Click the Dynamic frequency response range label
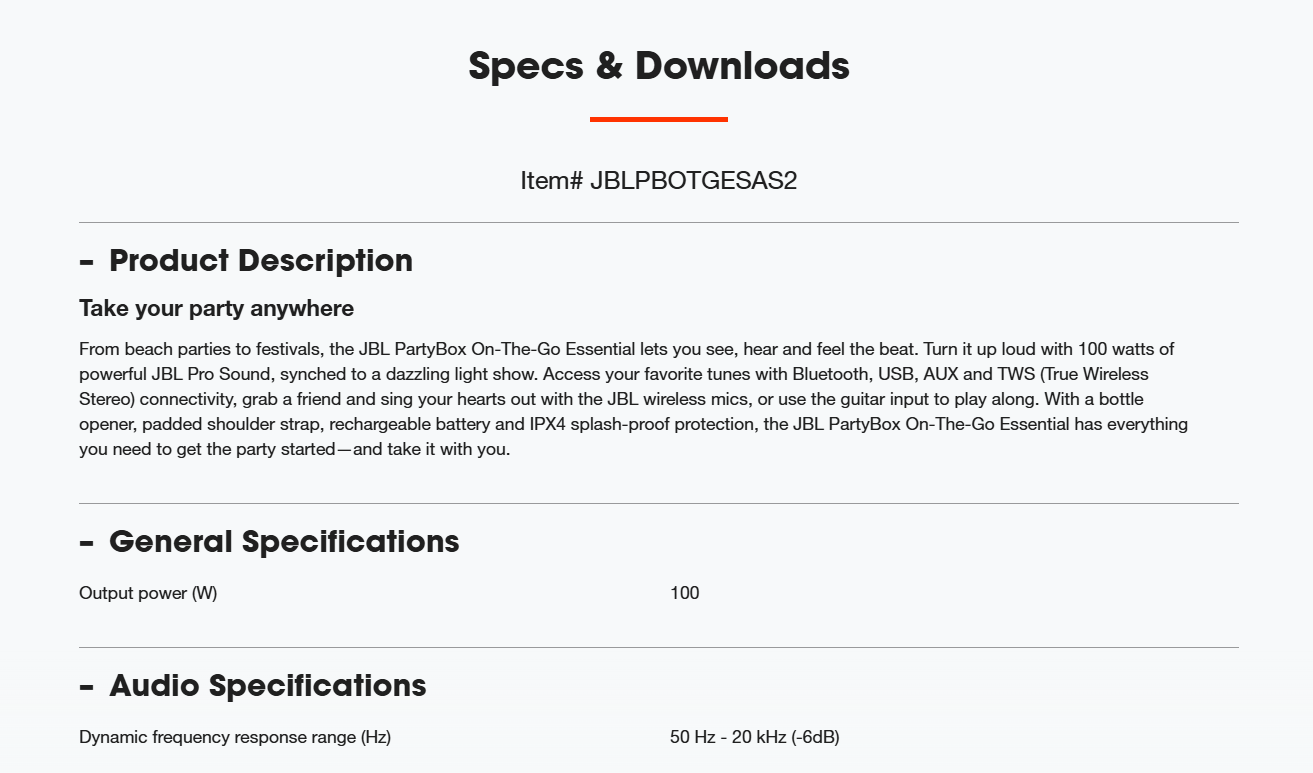 point(235,737)
